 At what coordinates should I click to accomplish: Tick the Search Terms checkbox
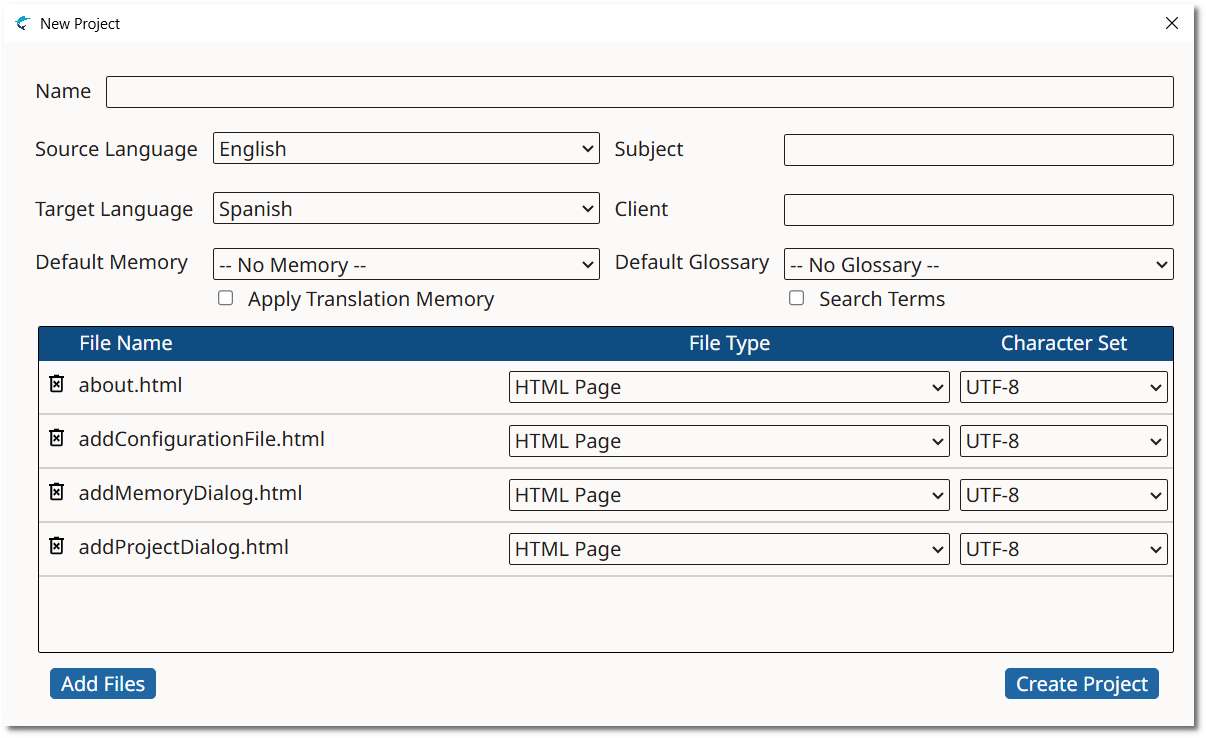(796, 298)
